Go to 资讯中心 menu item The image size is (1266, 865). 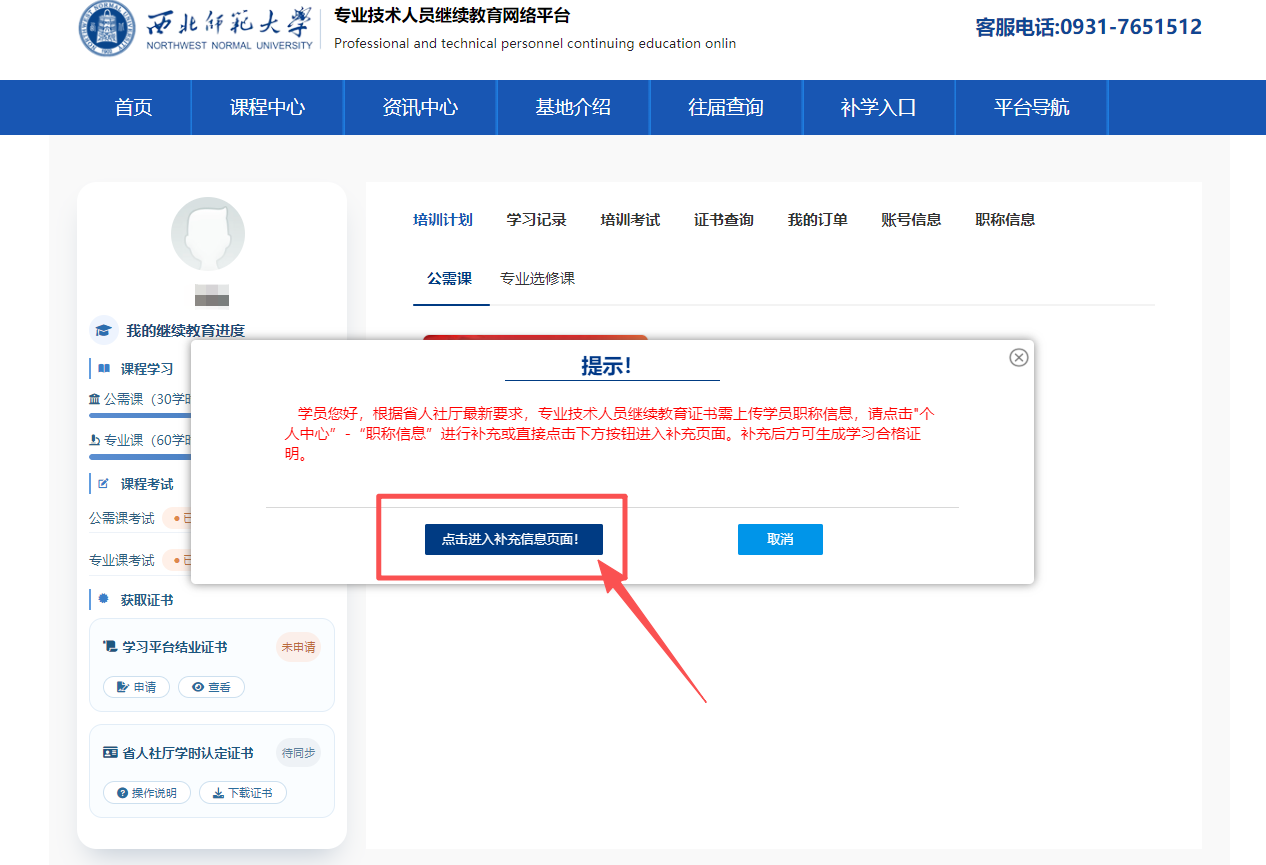pyautogui.click(x=420, y=107)
